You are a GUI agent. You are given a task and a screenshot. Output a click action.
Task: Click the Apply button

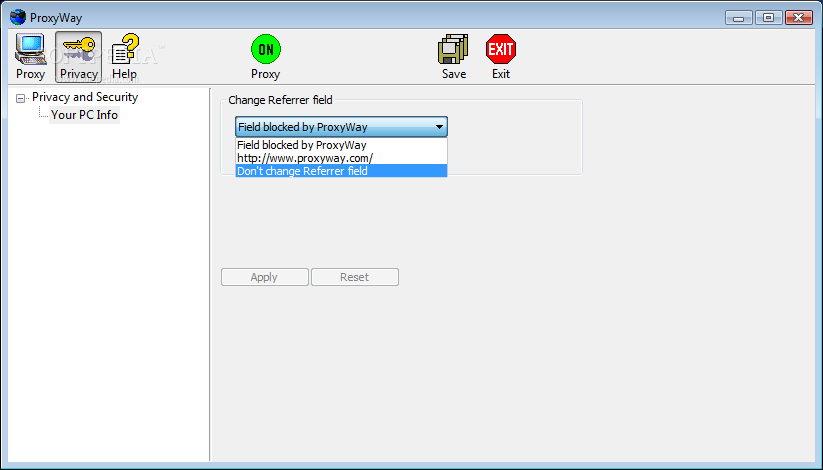click(x=265, y=277)
